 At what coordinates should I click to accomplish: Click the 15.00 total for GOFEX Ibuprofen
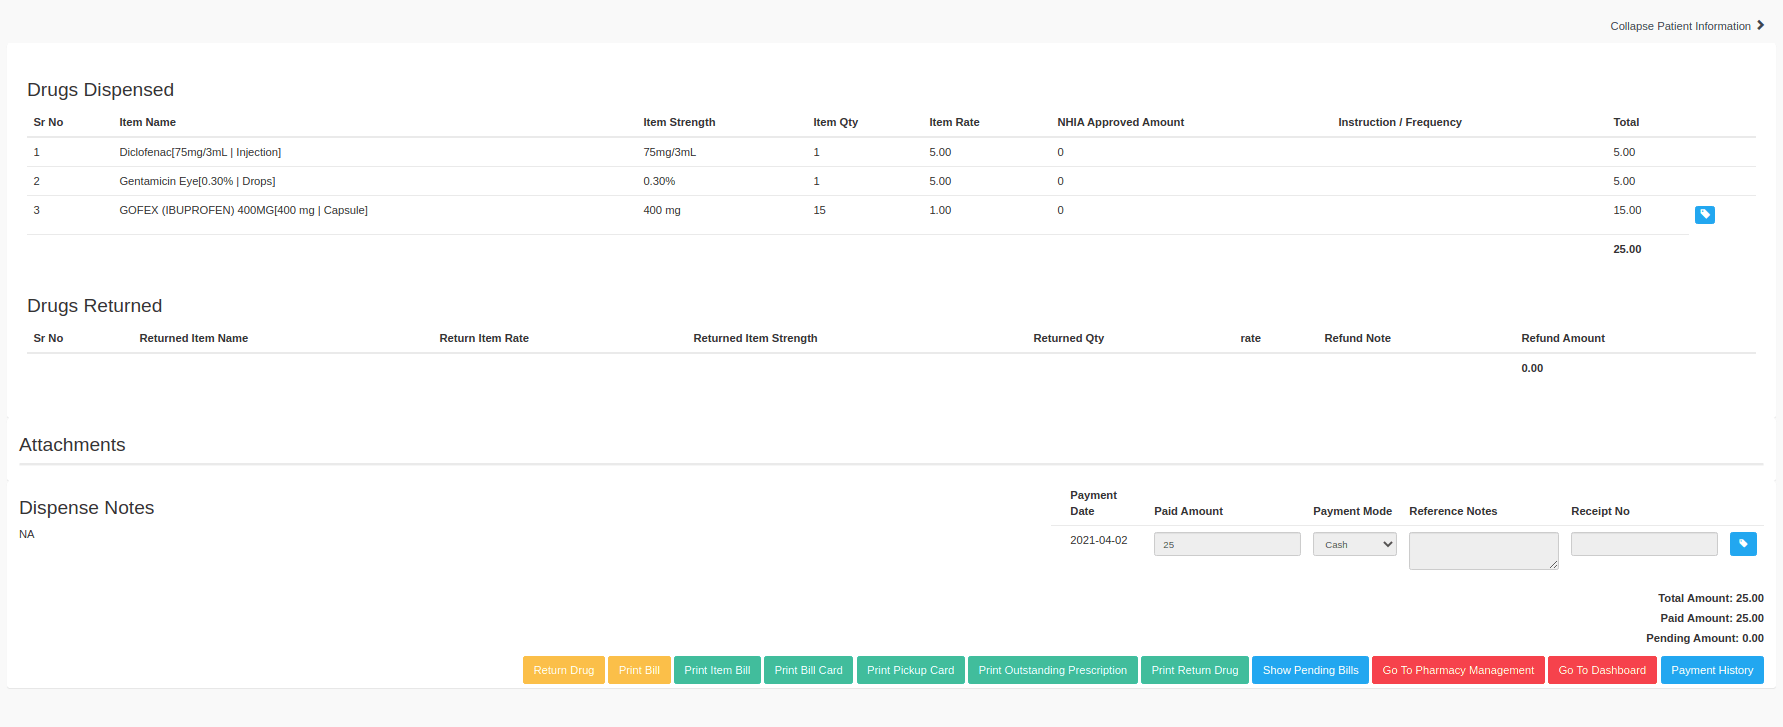click(x=1627, y=210)
